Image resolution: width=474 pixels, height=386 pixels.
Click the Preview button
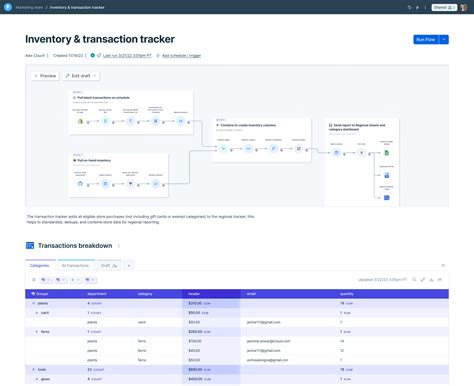(x=45, y=76)
